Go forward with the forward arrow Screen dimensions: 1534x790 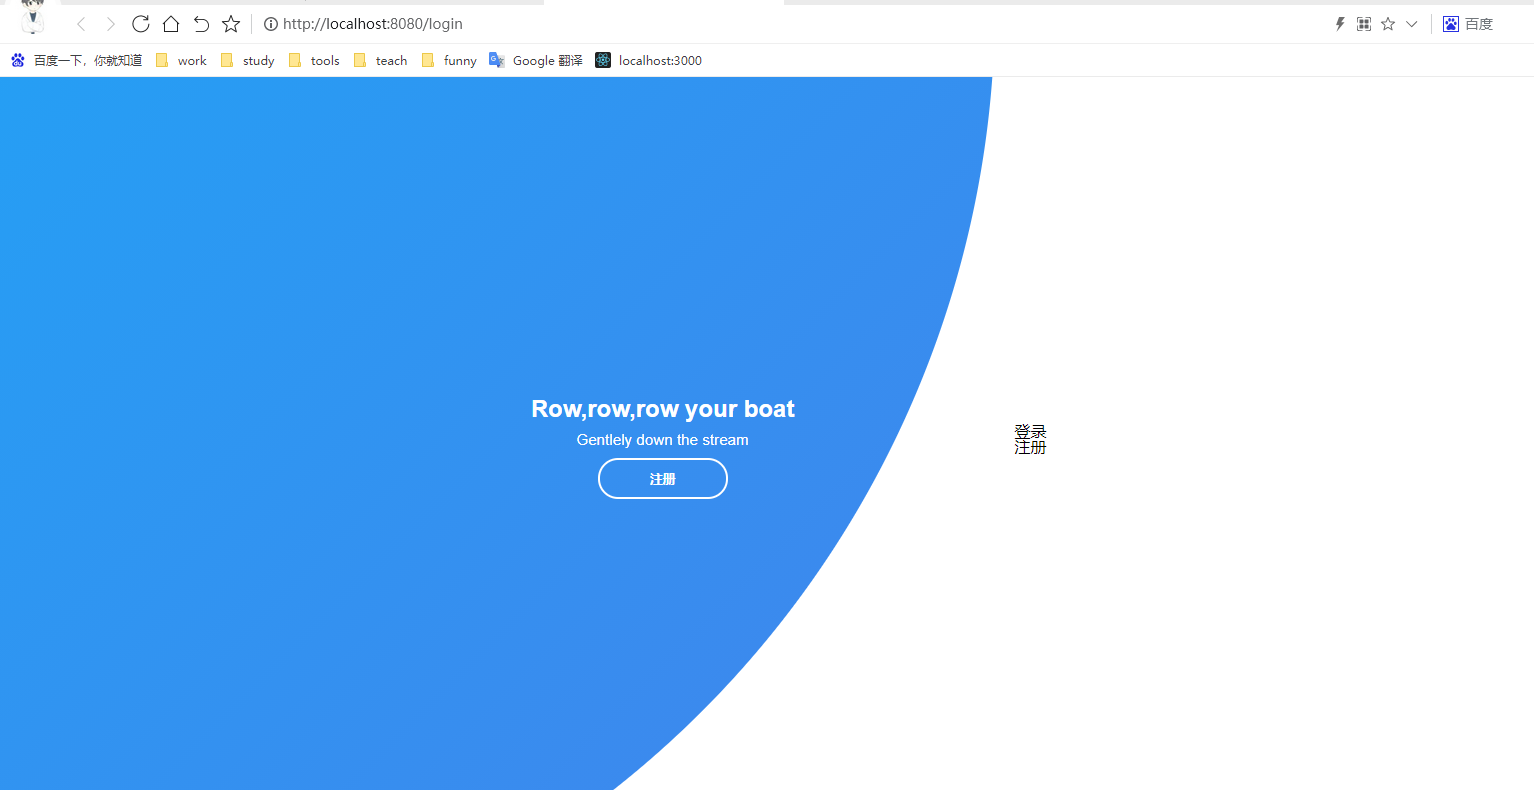(x=111, y=24)
